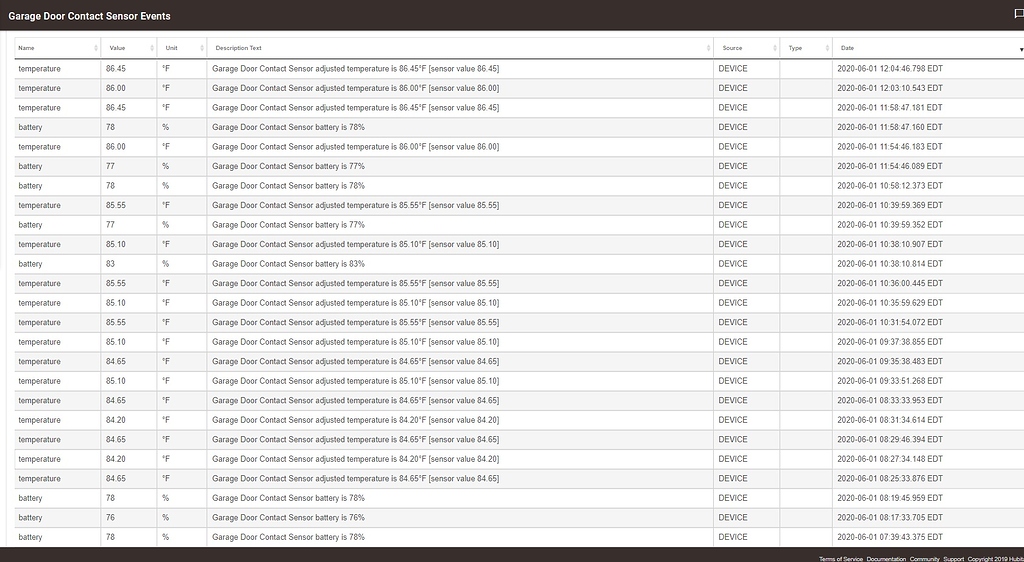Screen dimensions: 1024x562
Task: Select date cell 2020-06-01 10:58:12.373 EDT
Action: point(889,186)
